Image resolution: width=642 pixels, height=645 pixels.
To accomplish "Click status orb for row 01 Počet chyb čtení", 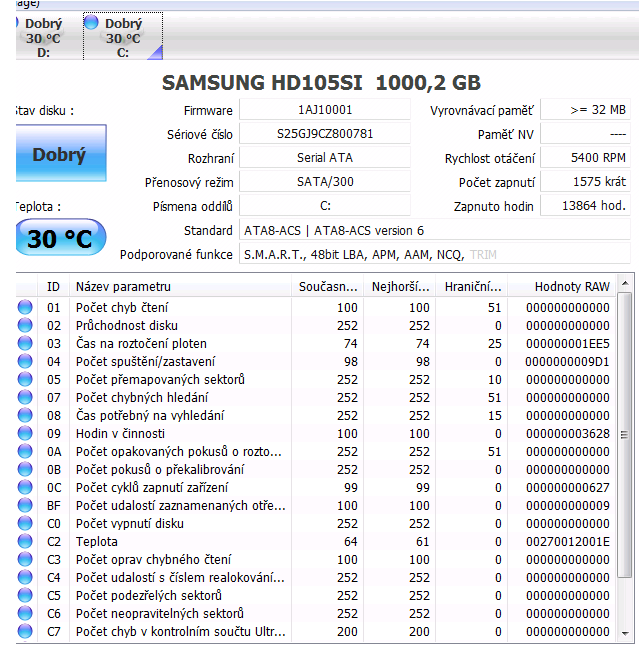I will 25,307.
